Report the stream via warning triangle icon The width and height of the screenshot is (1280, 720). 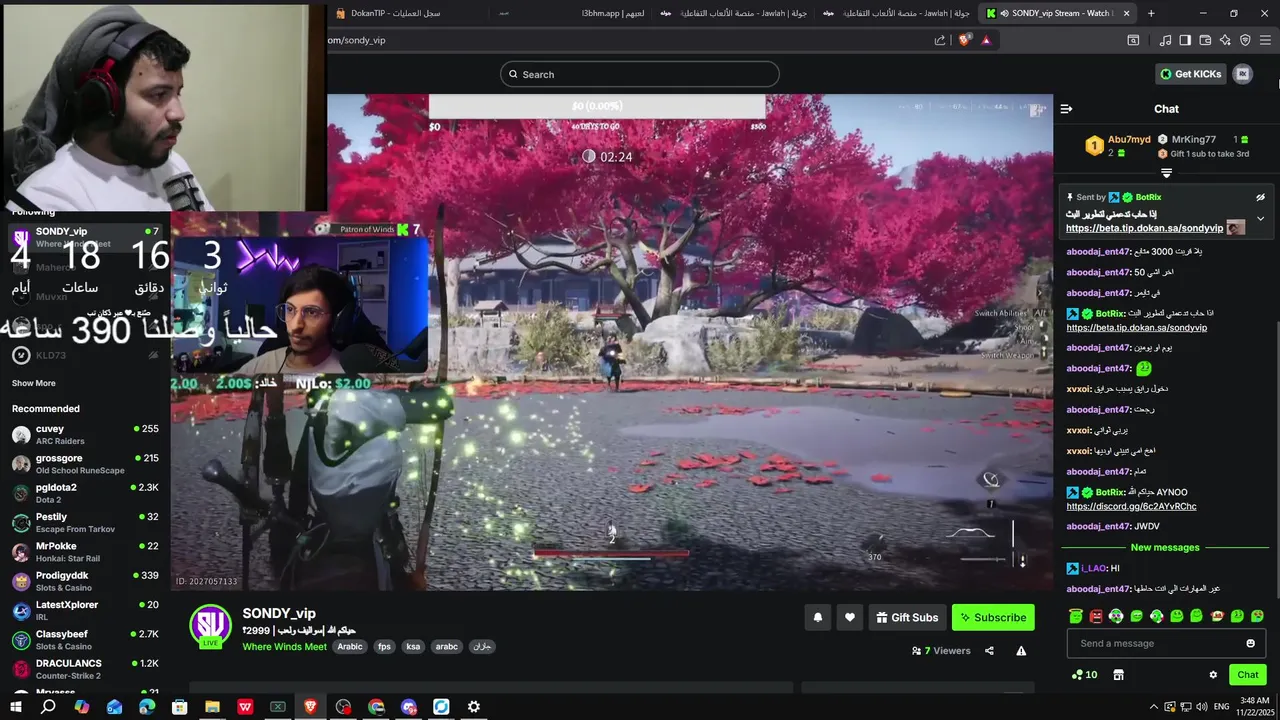[x=1021, y=651]
